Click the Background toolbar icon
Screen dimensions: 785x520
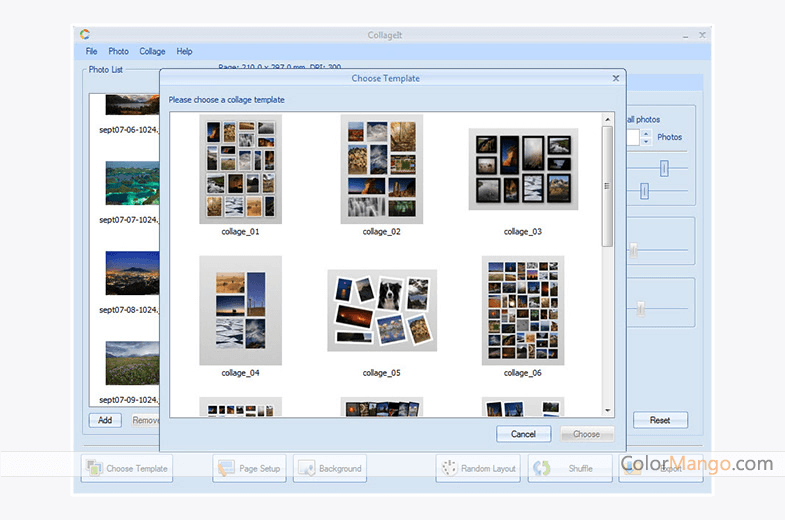point(306,468)
